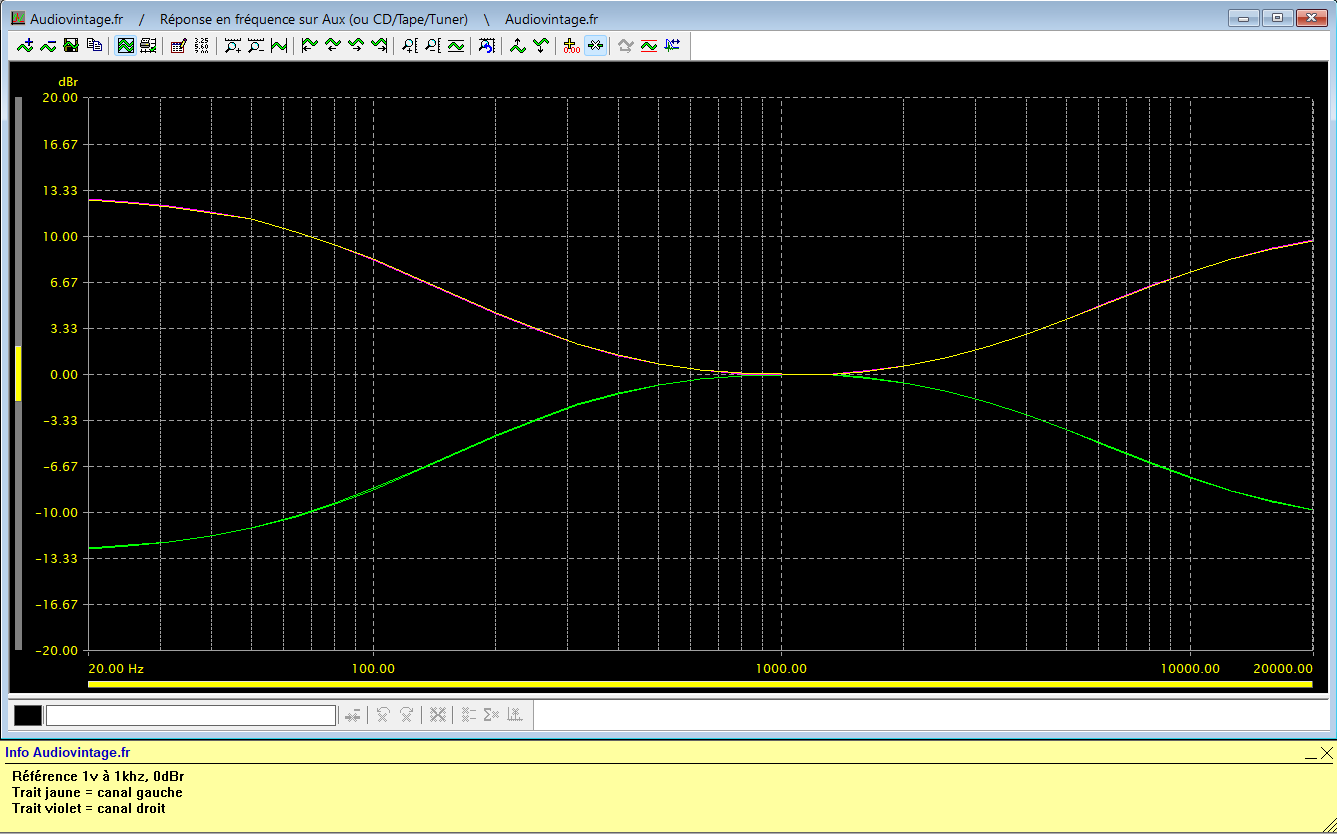Click the copy graph icon
This screenshot has height=834, width=1337.
pyautogui.click(x=94, y=45)
